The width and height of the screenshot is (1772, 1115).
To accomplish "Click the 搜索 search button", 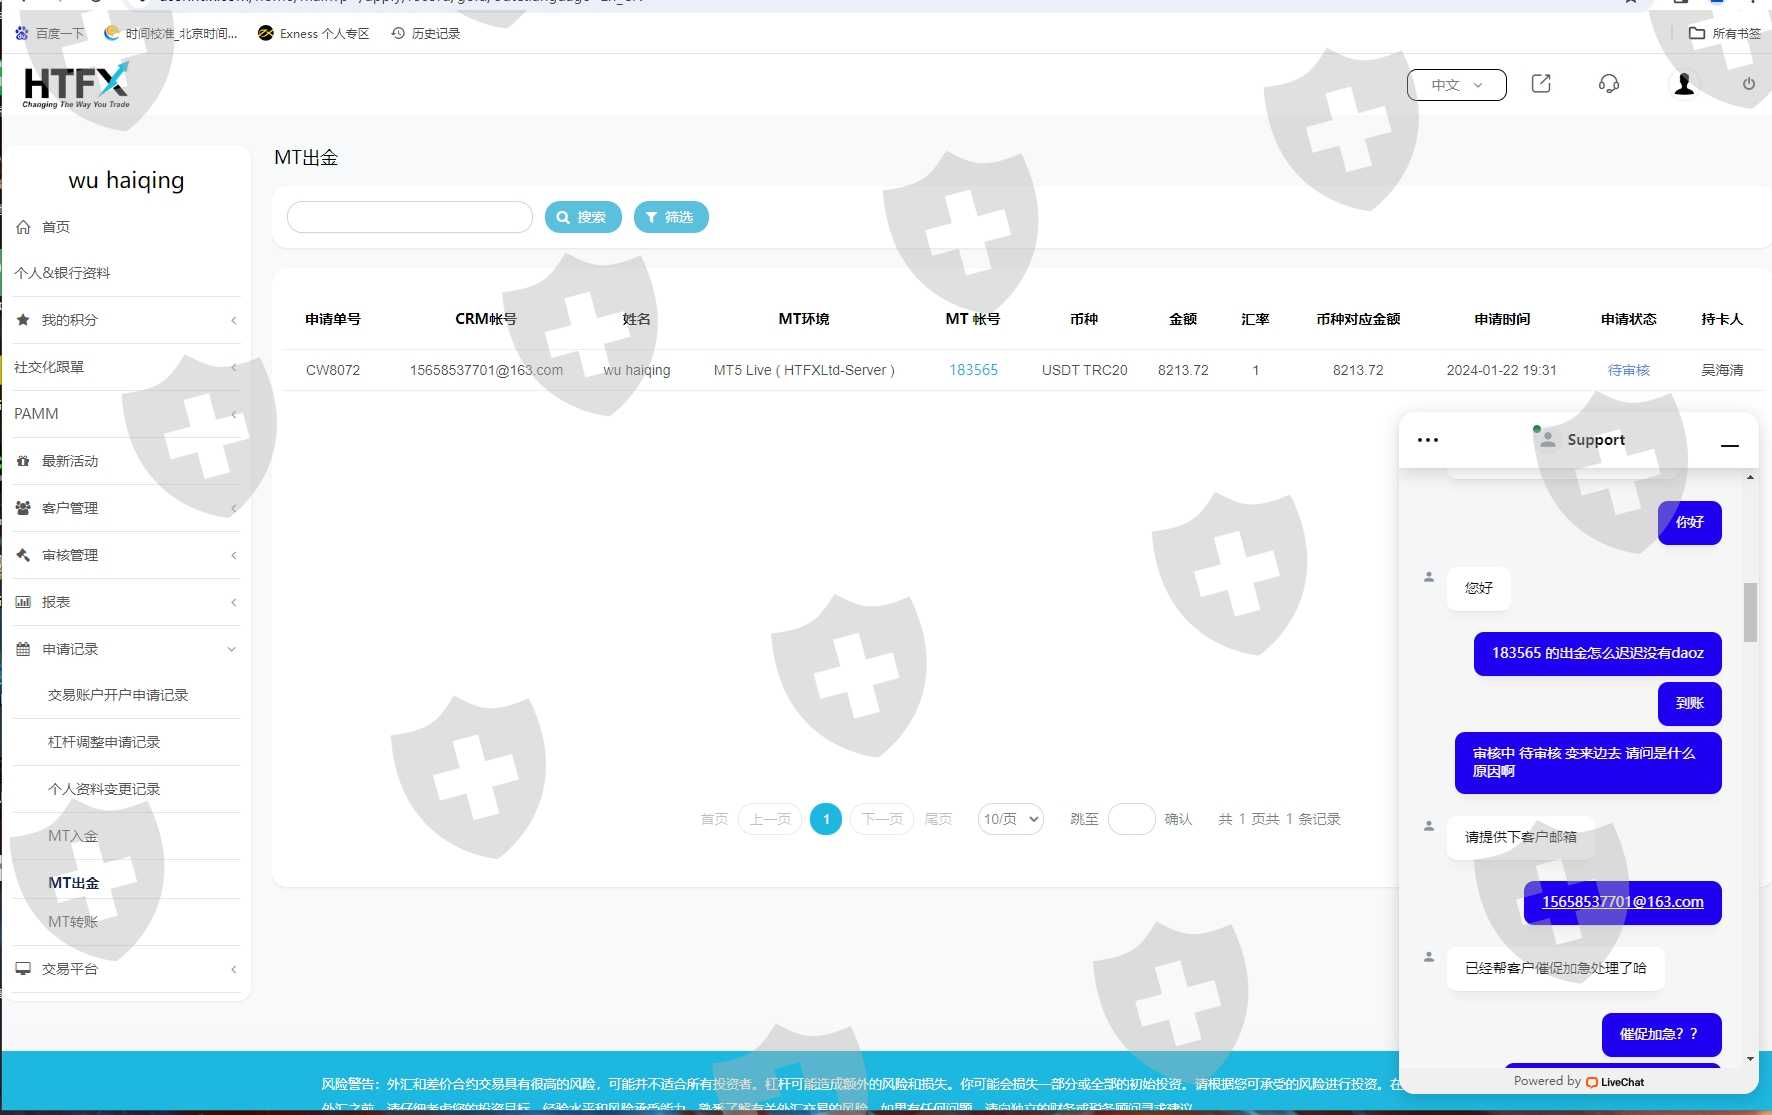I will pos(583,217).
